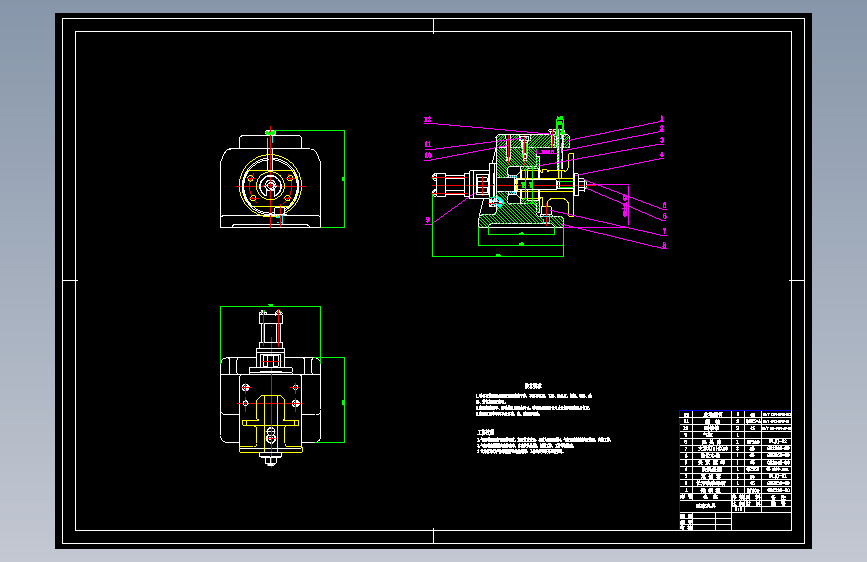Select balloon number 3 in section view

[662, 140]
